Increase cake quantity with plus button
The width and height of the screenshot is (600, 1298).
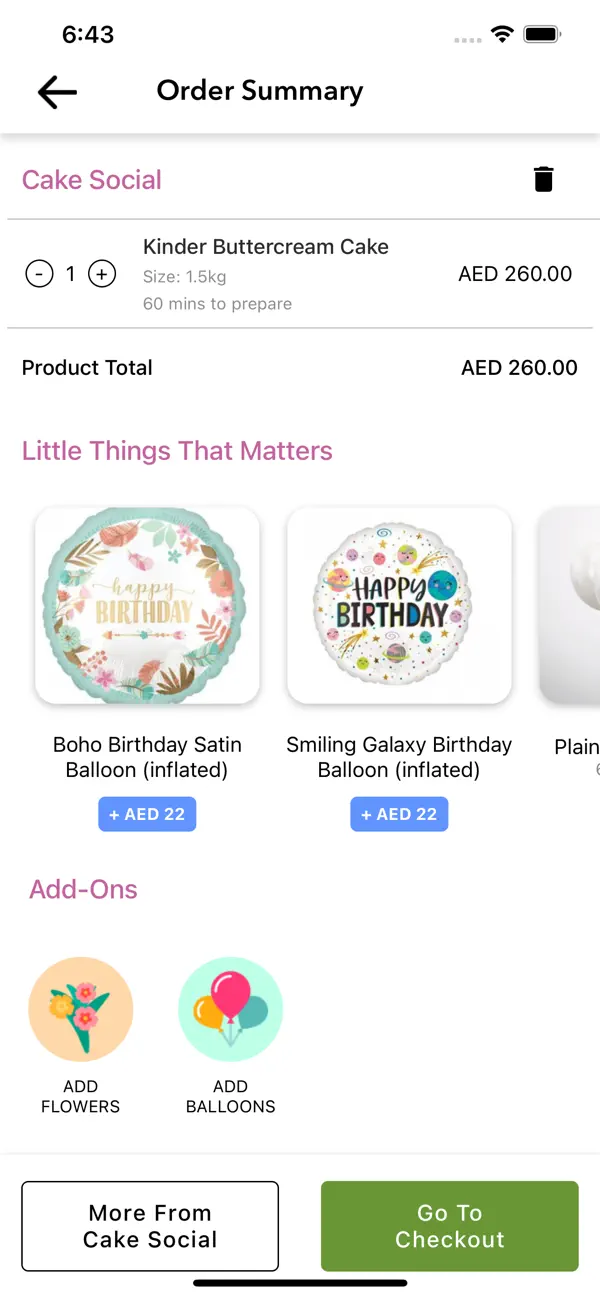coord(102,273)
